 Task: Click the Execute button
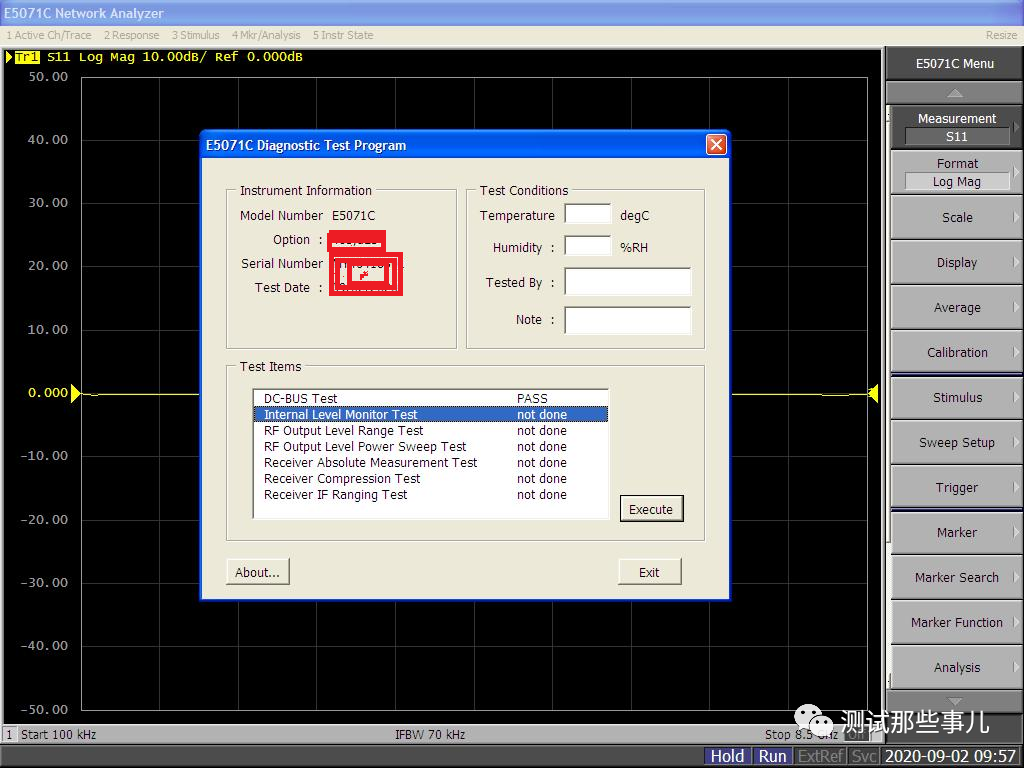point(651,509)
